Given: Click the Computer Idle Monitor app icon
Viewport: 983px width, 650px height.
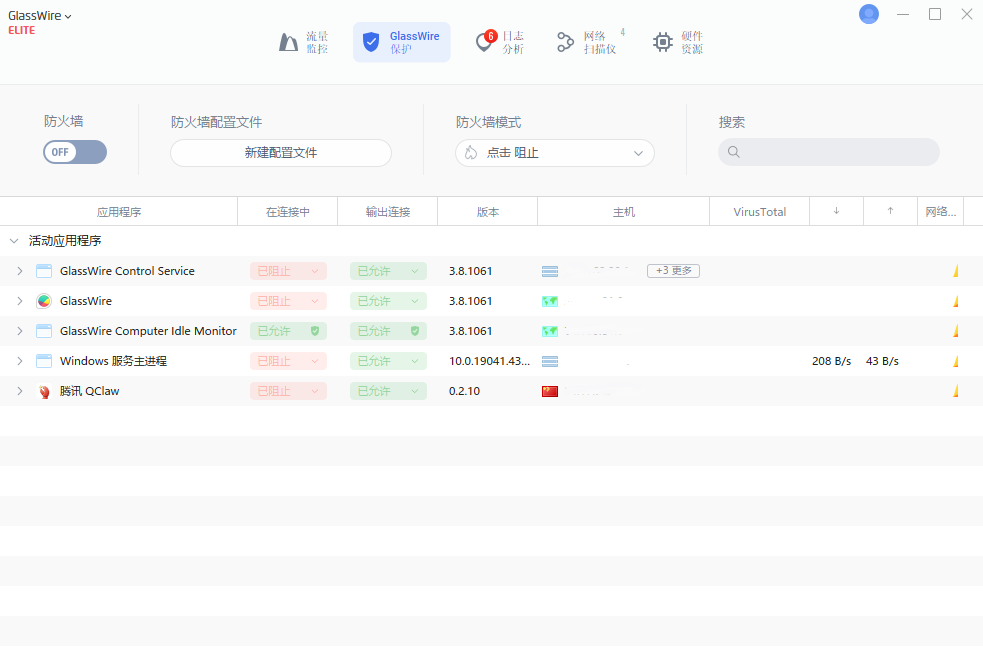Looking at the screenshot, I should click(44, 331).
